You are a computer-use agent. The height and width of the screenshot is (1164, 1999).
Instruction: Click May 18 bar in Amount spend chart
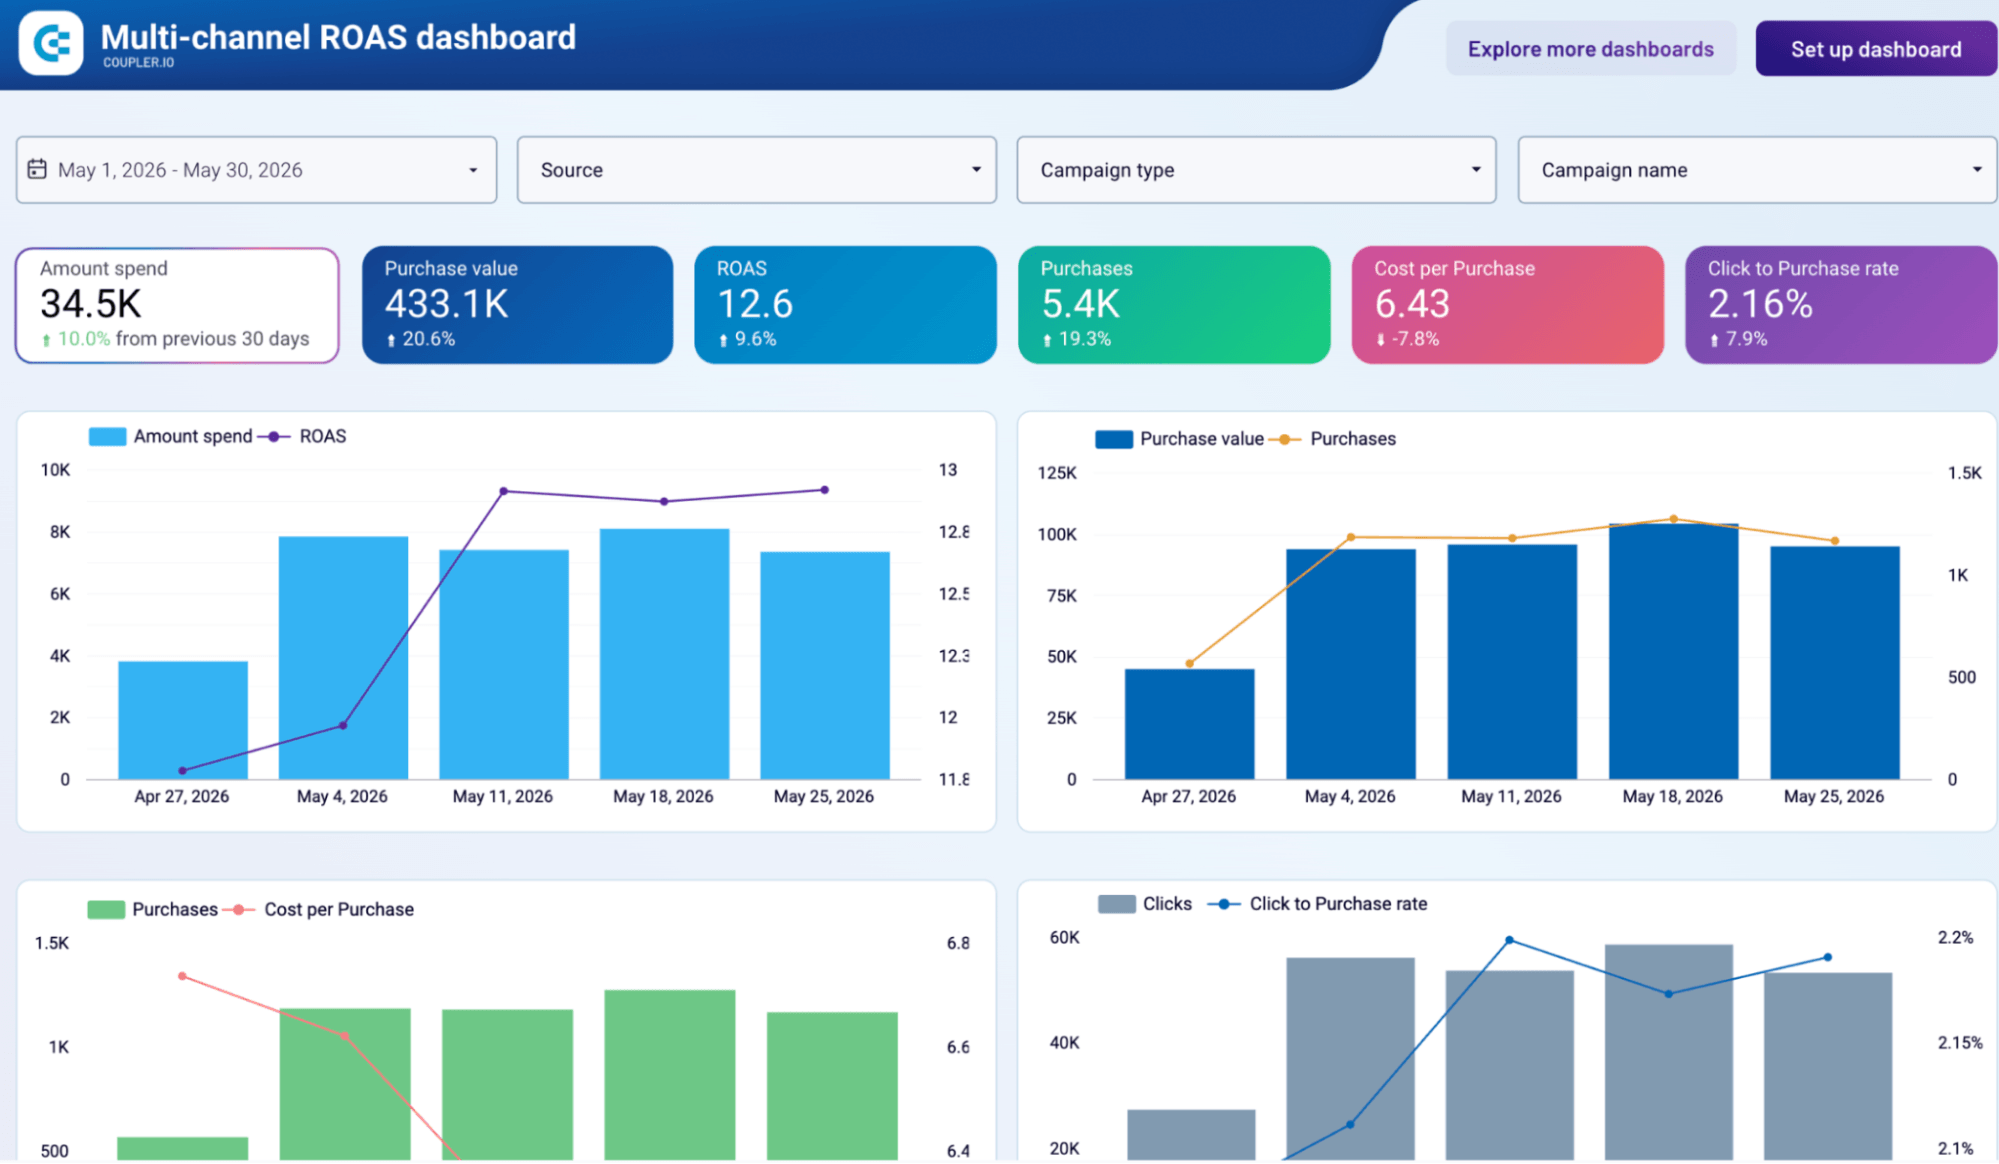tap(664, 654)
